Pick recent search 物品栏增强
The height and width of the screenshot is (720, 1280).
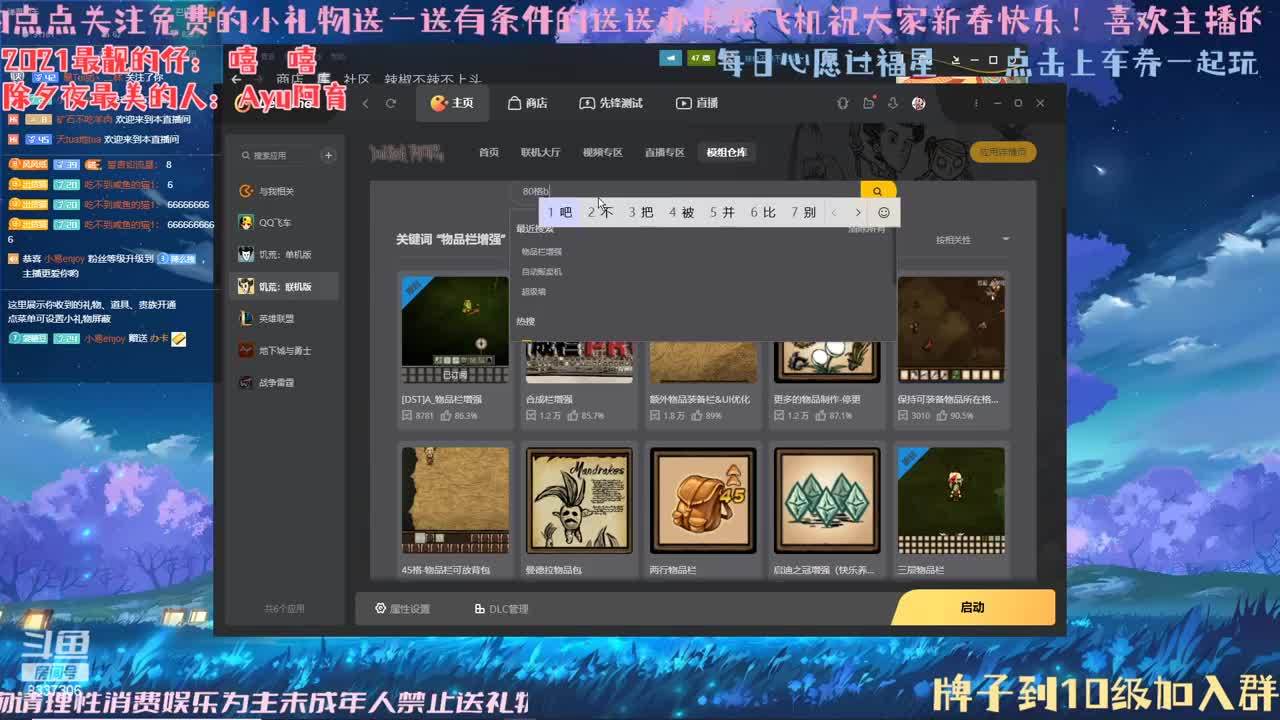(542, 252)
